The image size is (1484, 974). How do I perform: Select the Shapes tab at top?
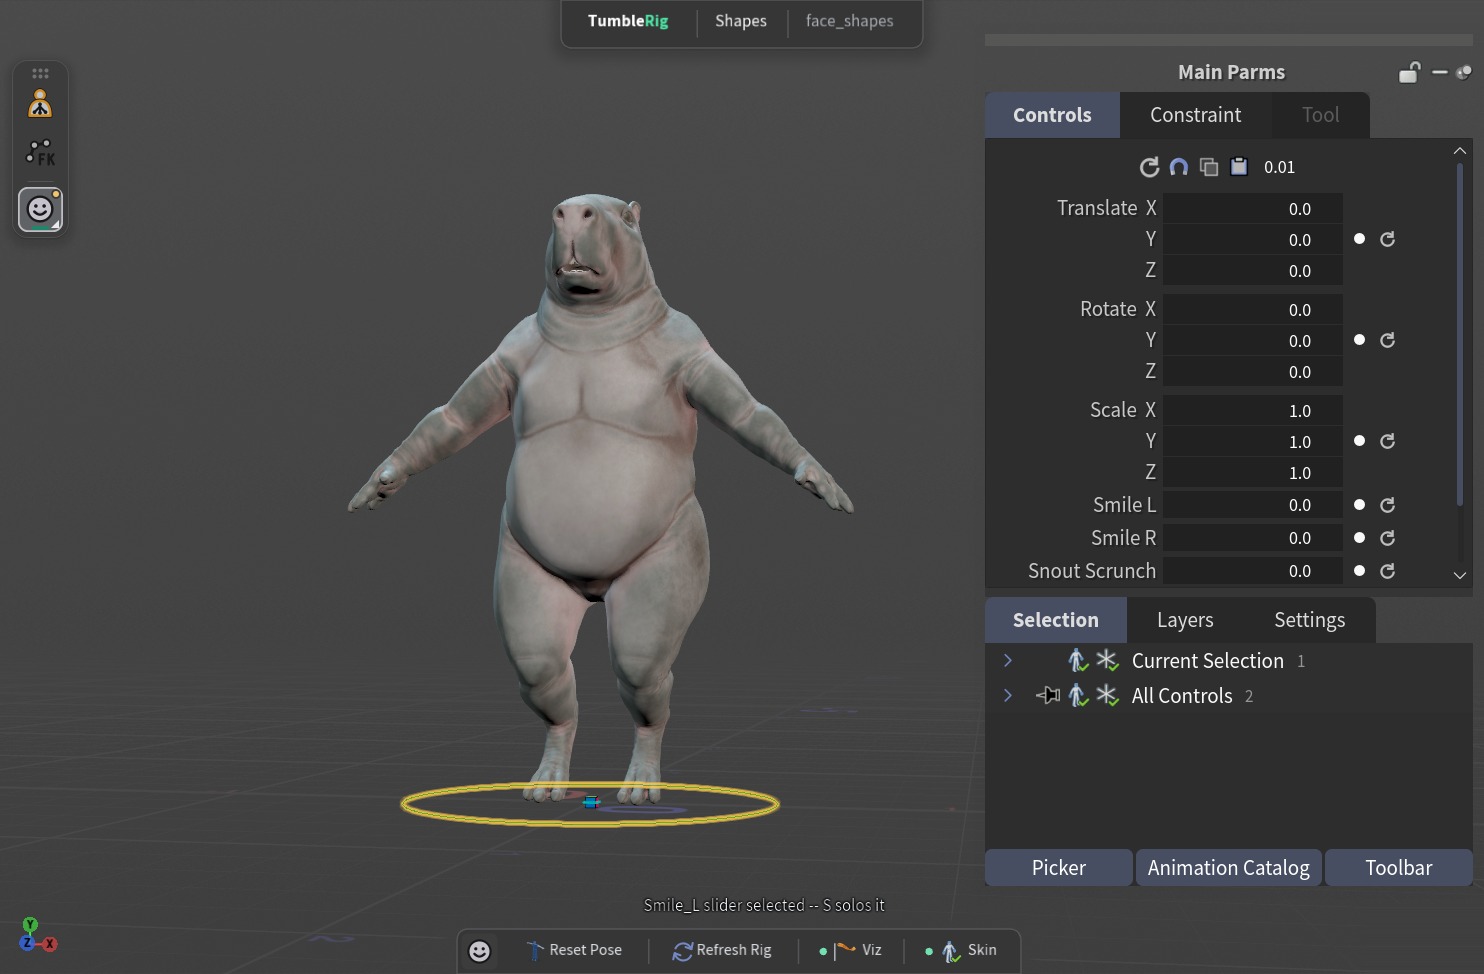[741, 21]
